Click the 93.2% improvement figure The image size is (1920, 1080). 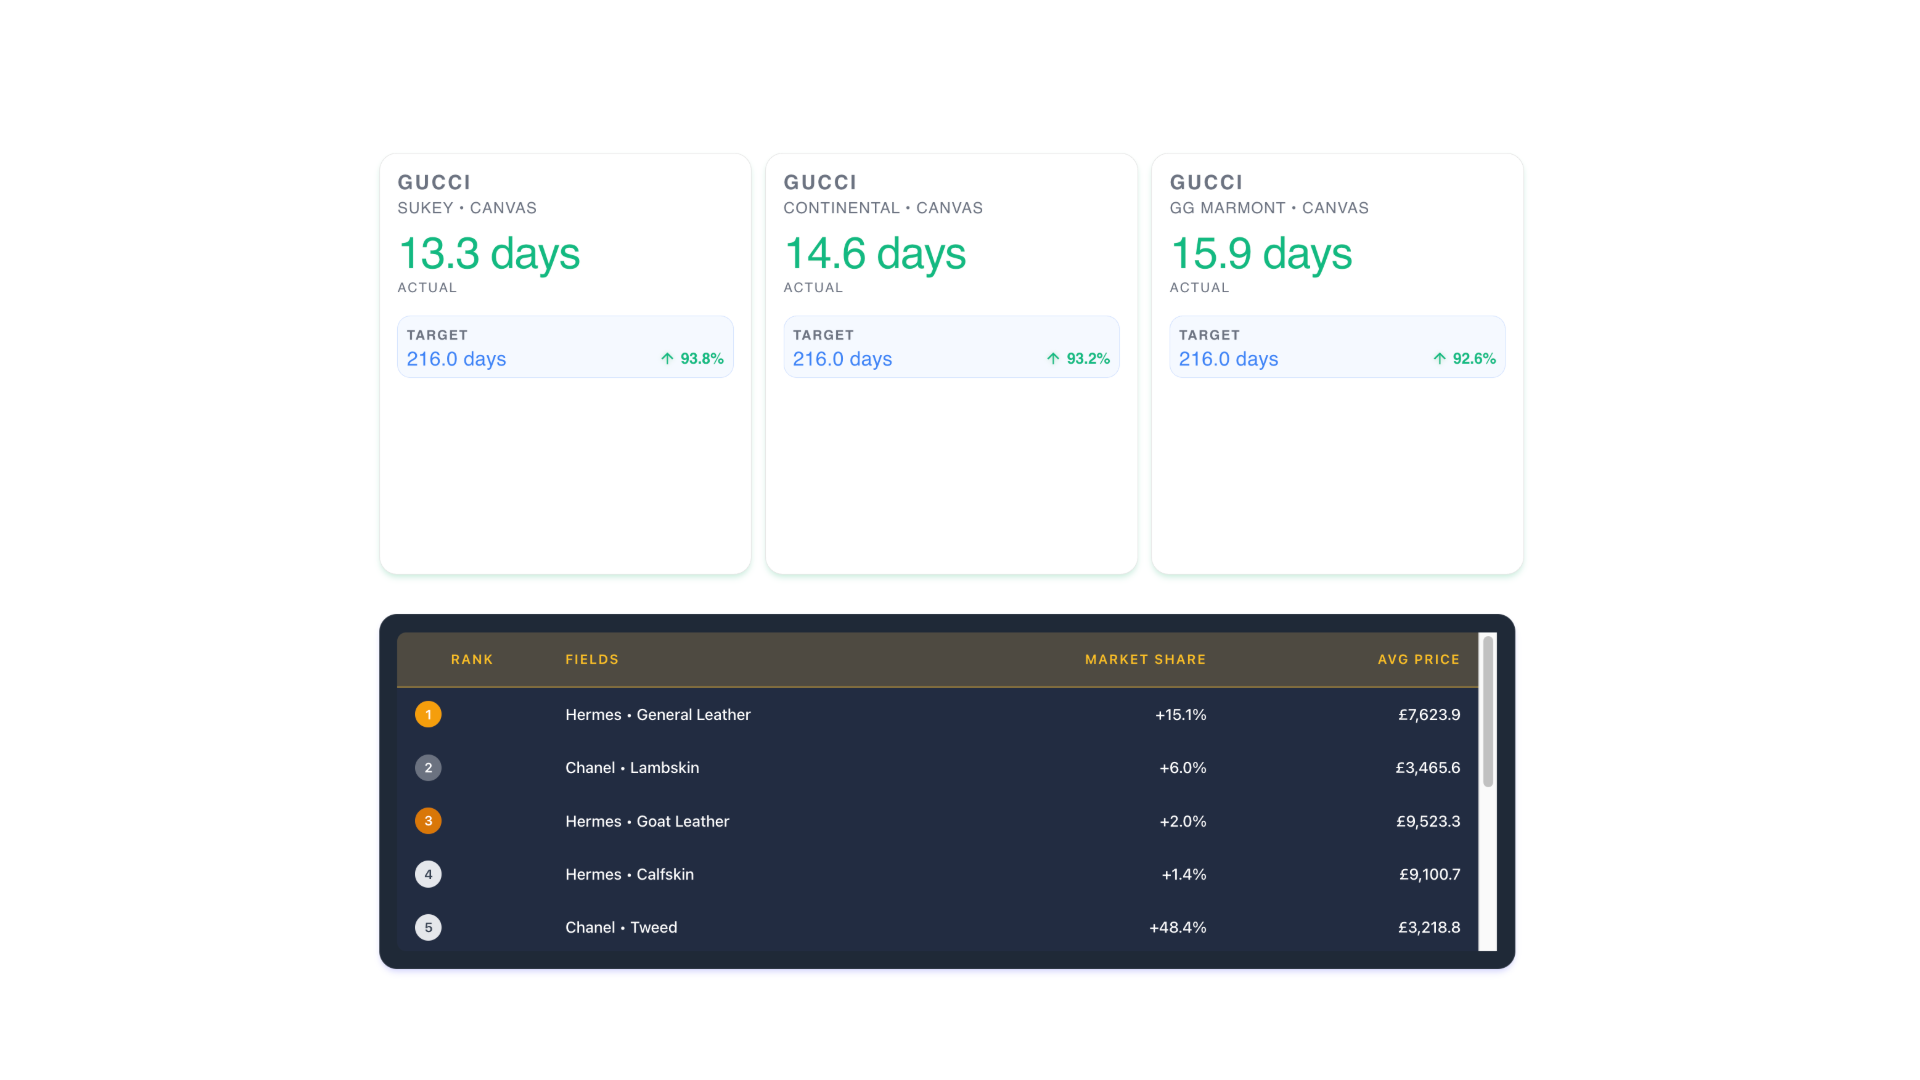coord(1088,359)
